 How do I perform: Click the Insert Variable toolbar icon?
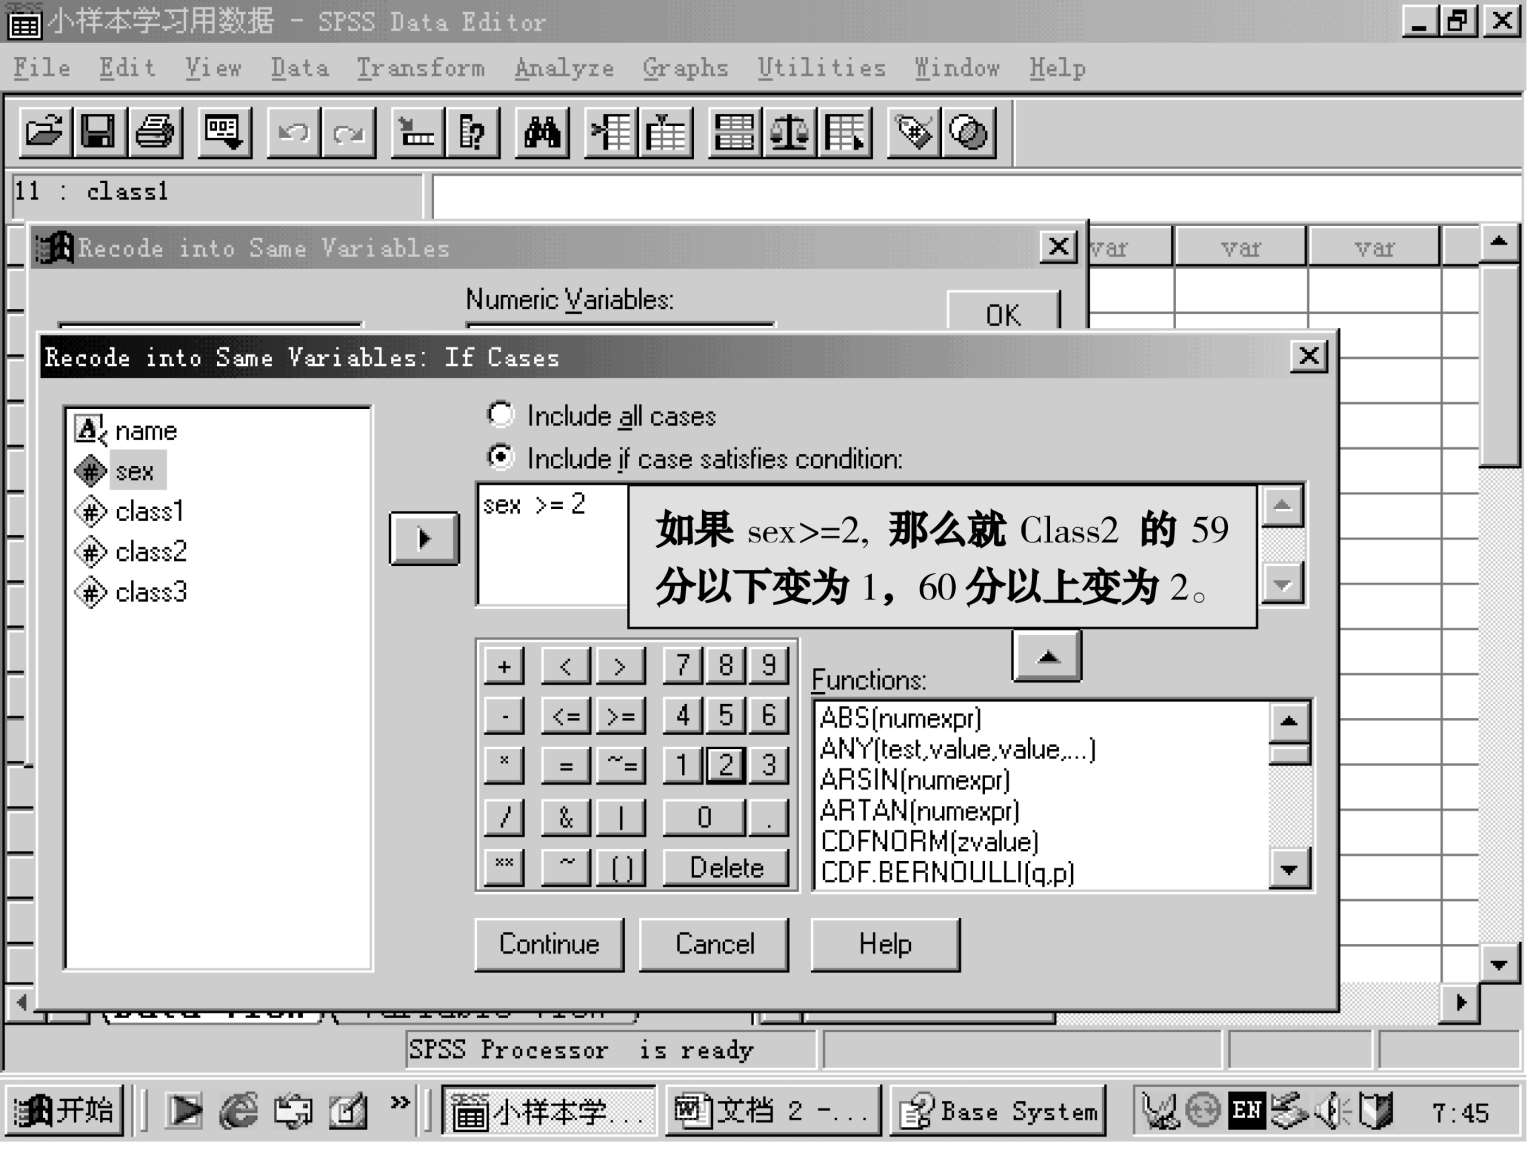pyautogui.click(x=666, y=132)
